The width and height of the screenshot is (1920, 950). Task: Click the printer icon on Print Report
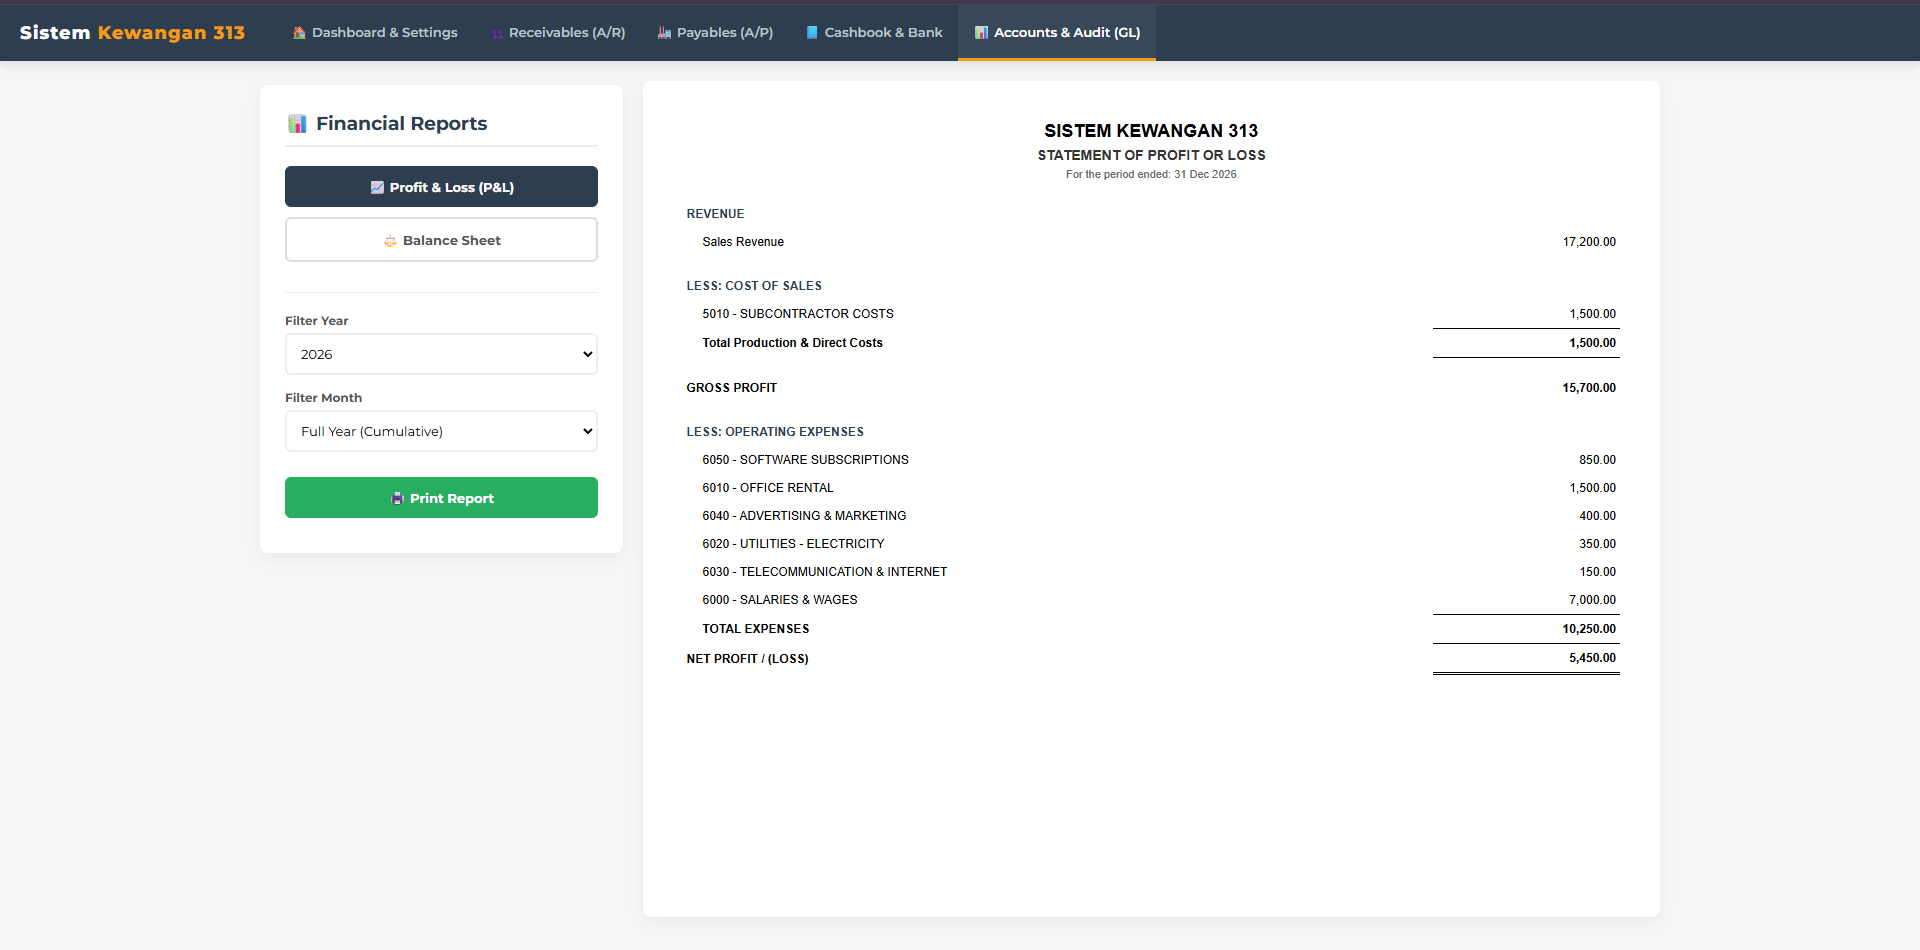click(397, 499)
